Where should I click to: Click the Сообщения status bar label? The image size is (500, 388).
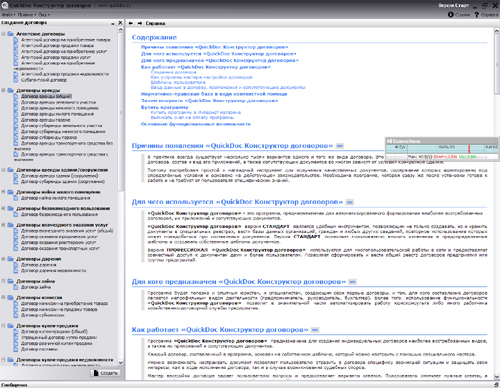tap(14, 385)
